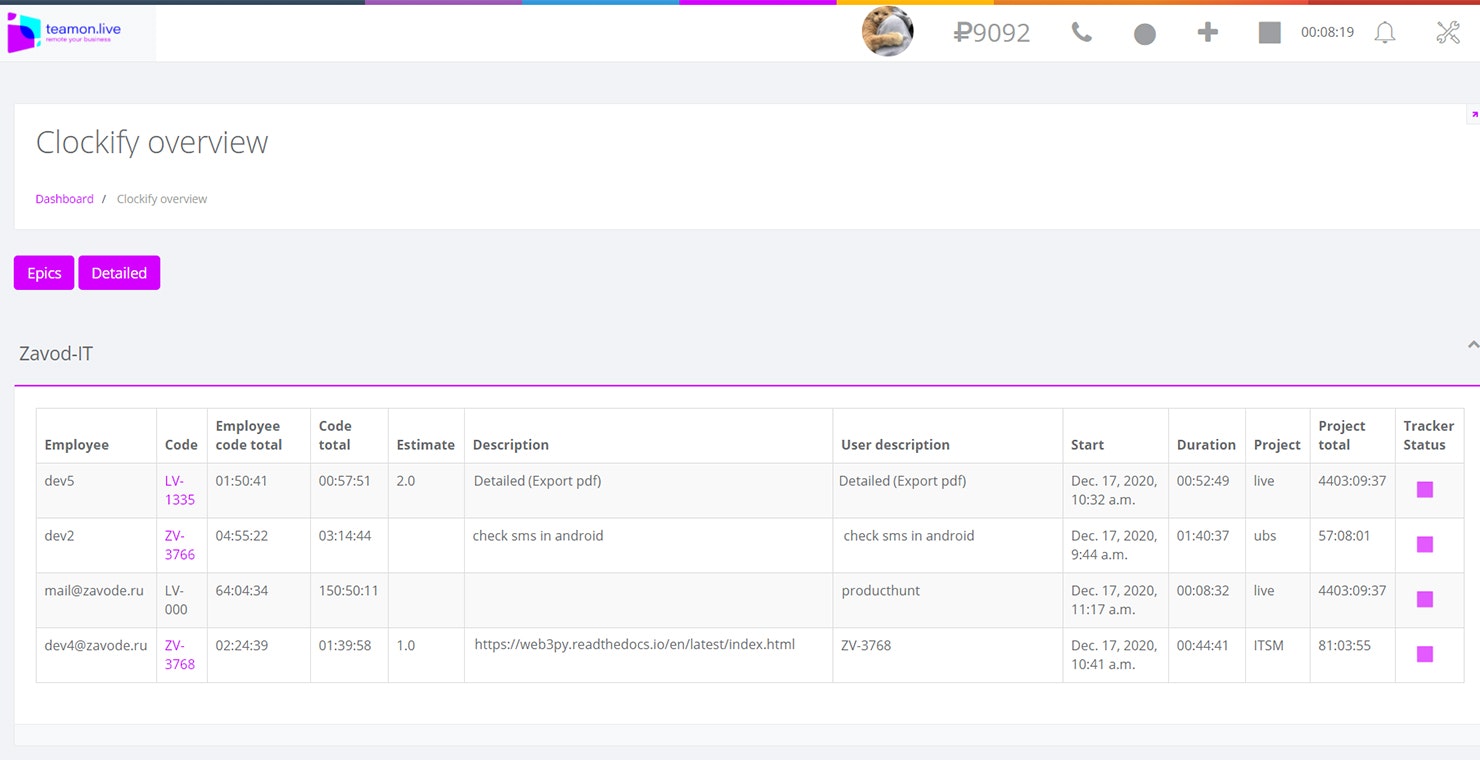1480x760 pixels.
Task: Open the ZV-3766 code link
Action: click(180, 545)
